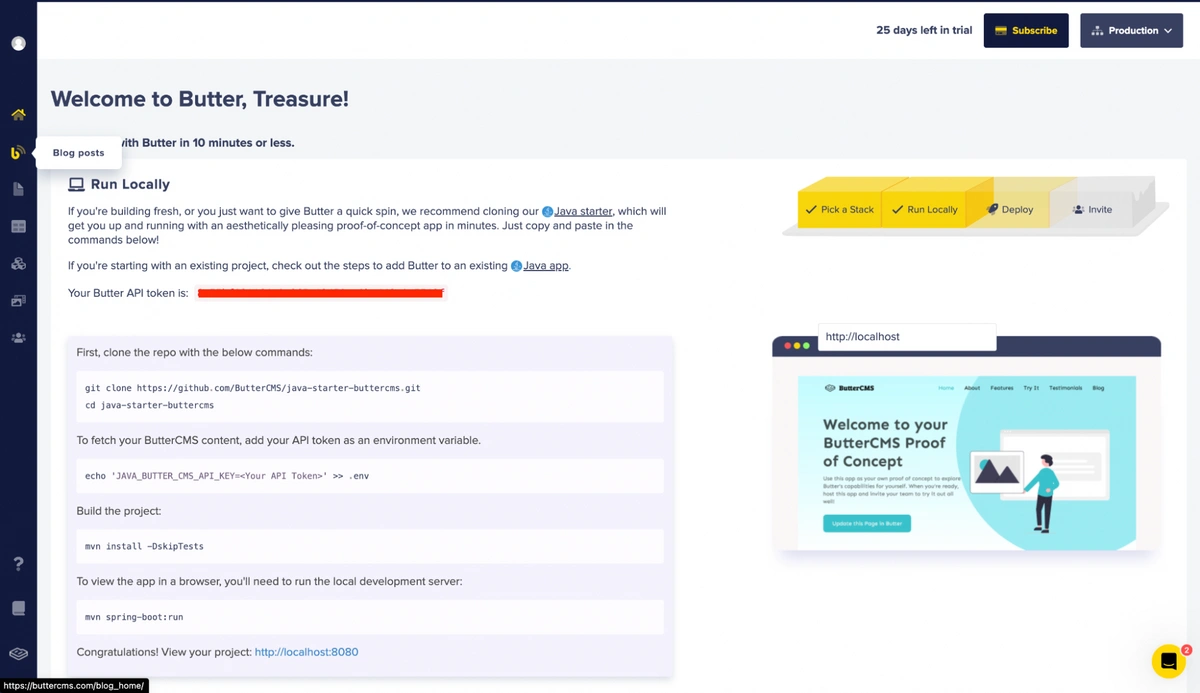Open the Collections table icon in sidebar
This screenshot has width=1200, height=693.
coord(18,227)
